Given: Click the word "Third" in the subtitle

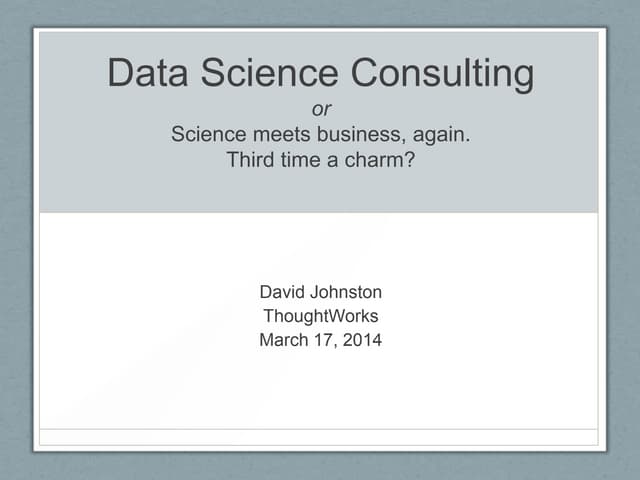Looking at the screenshot, I should (250, 159).
